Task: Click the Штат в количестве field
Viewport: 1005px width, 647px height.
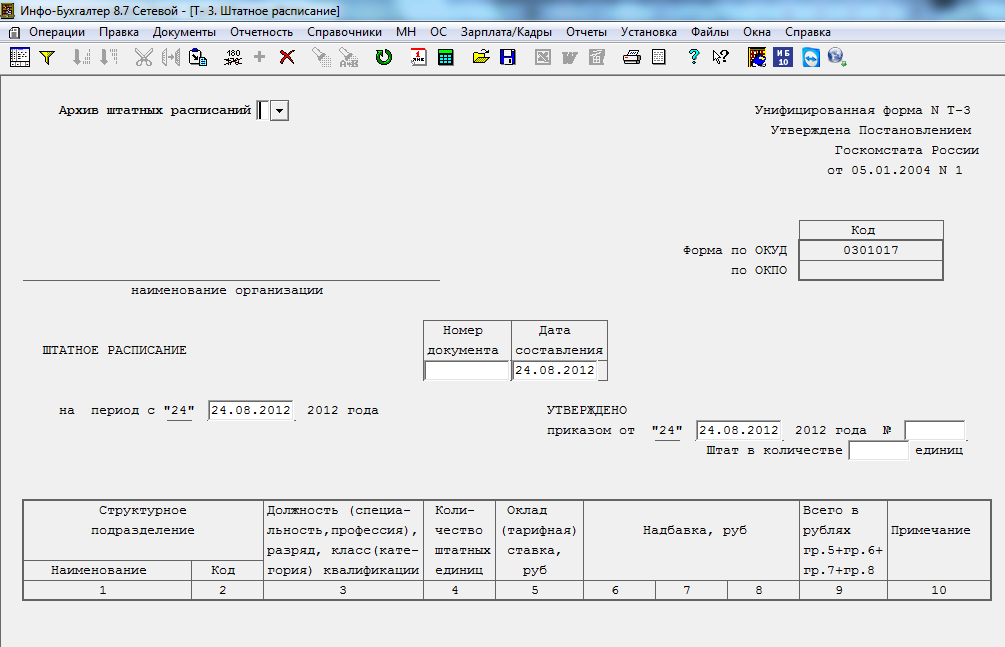Action: pos(878,450)
